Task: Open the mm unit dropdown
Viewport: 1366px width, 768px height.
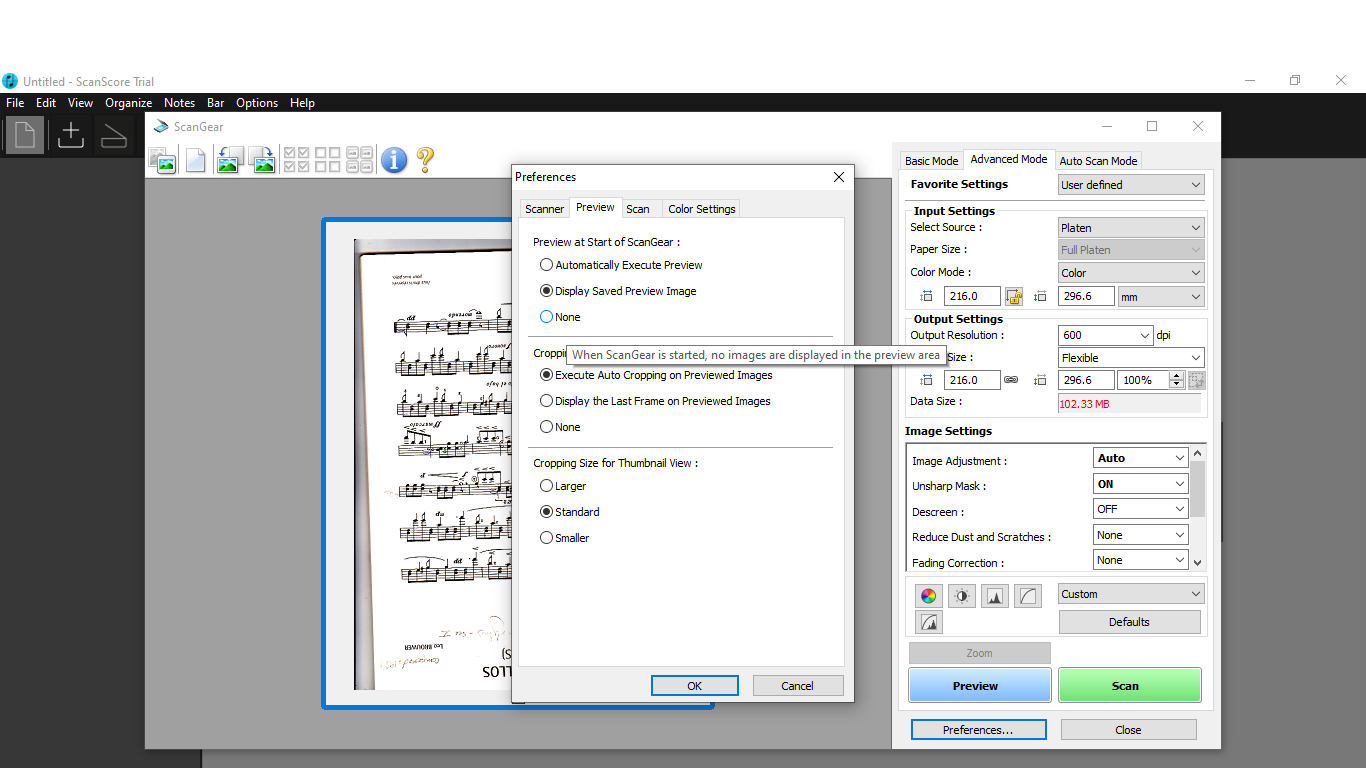Action: (x=1160, y=297)
